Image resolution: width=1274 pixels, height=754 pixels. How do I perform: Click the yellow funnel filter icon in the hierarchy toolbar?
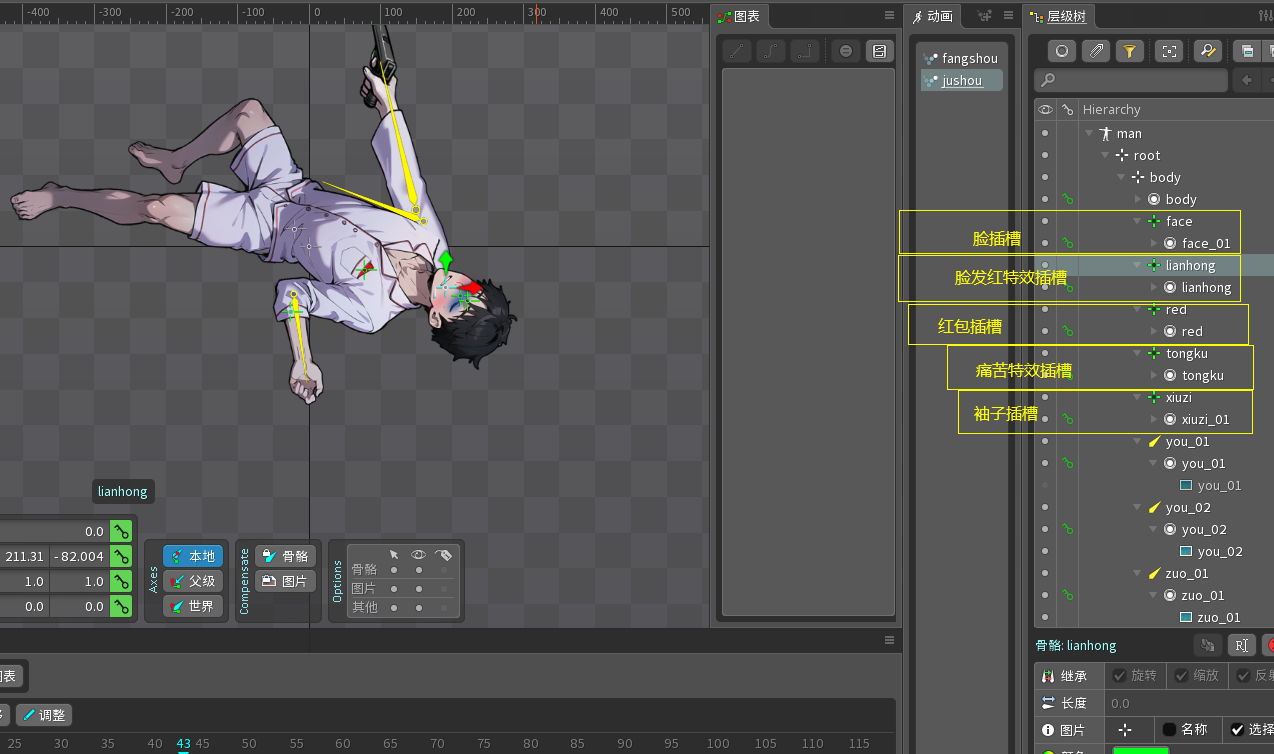(x=1129, y=51)
